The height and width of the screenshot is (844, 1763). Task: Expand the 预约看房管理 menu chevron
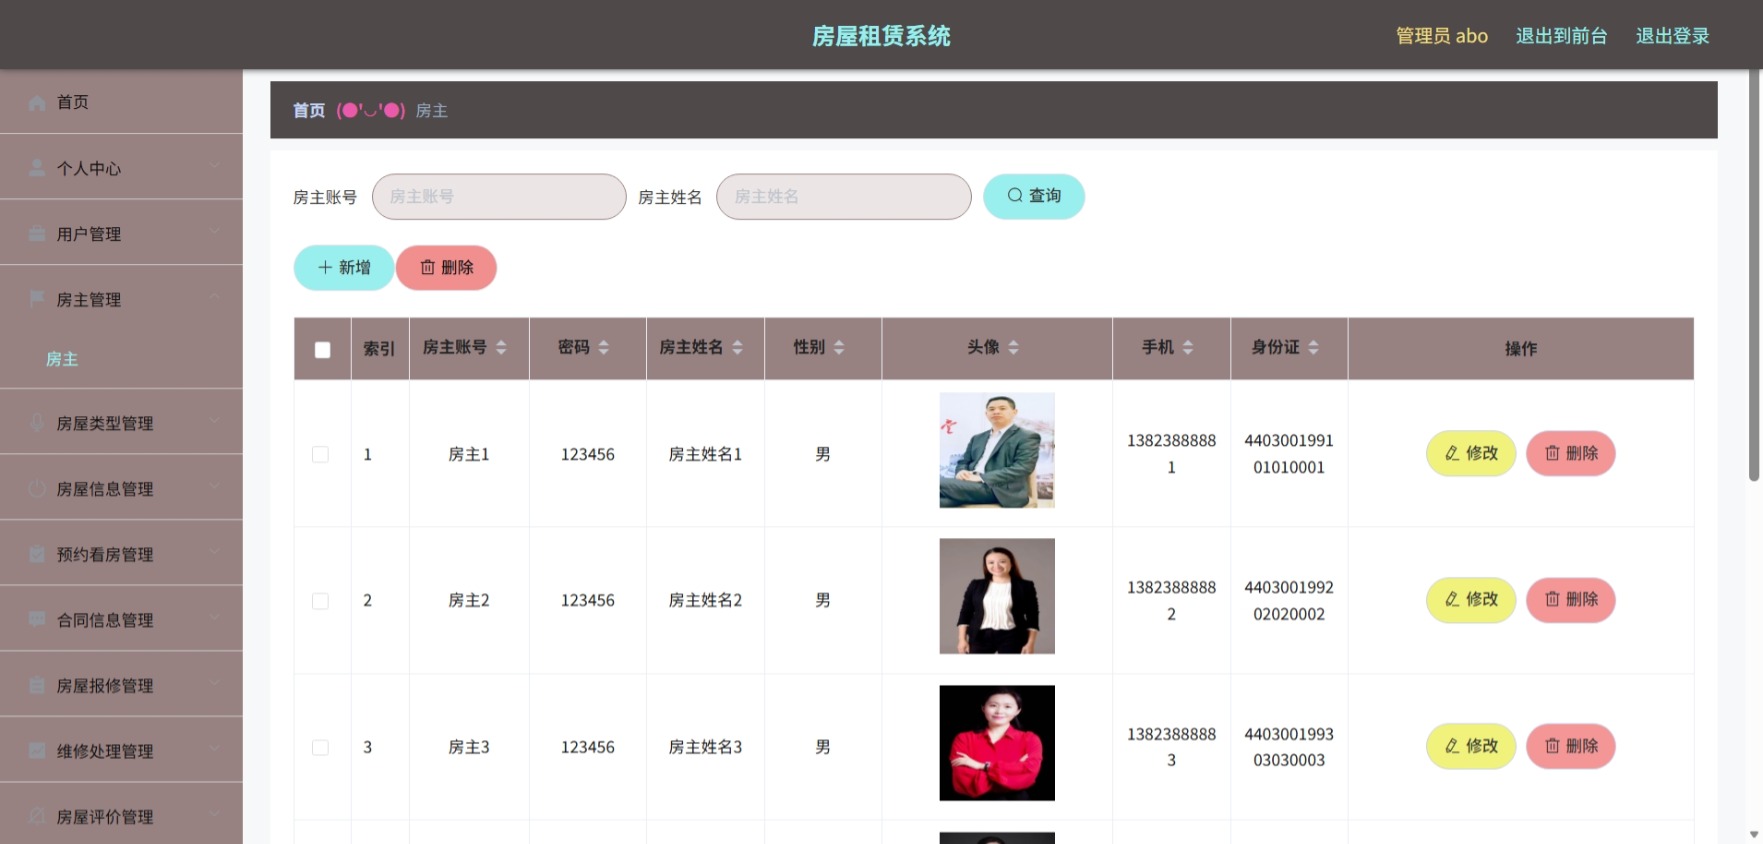[x=214, y=552]
